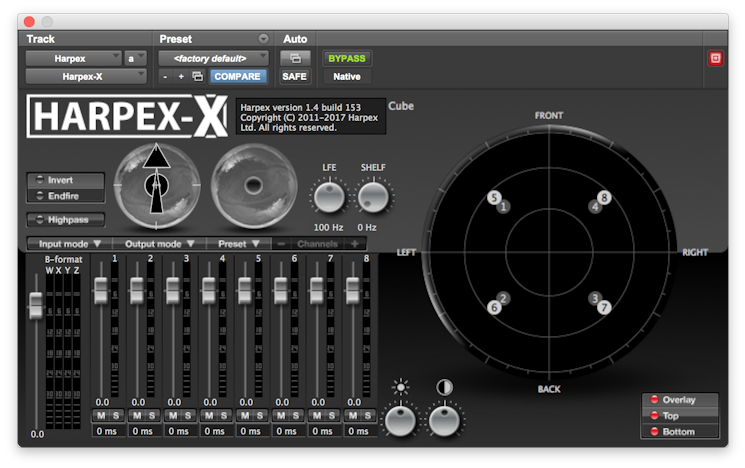Screen dimensions: 745x468
Task: Click the contrast knob
Action: (x=444, y=421)
